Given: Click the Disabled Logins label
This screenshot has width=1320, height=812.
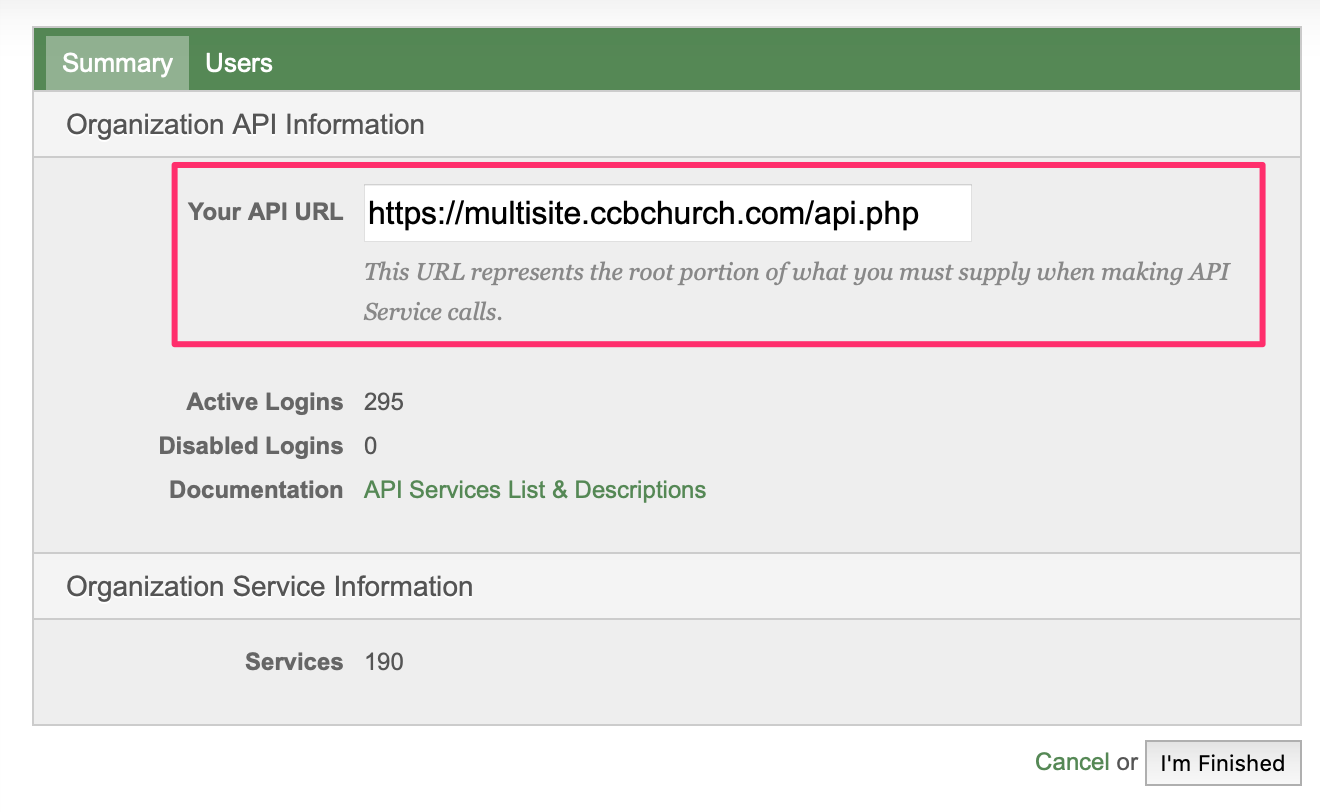Looking at the screenshot, I should [x=251, y=446].
